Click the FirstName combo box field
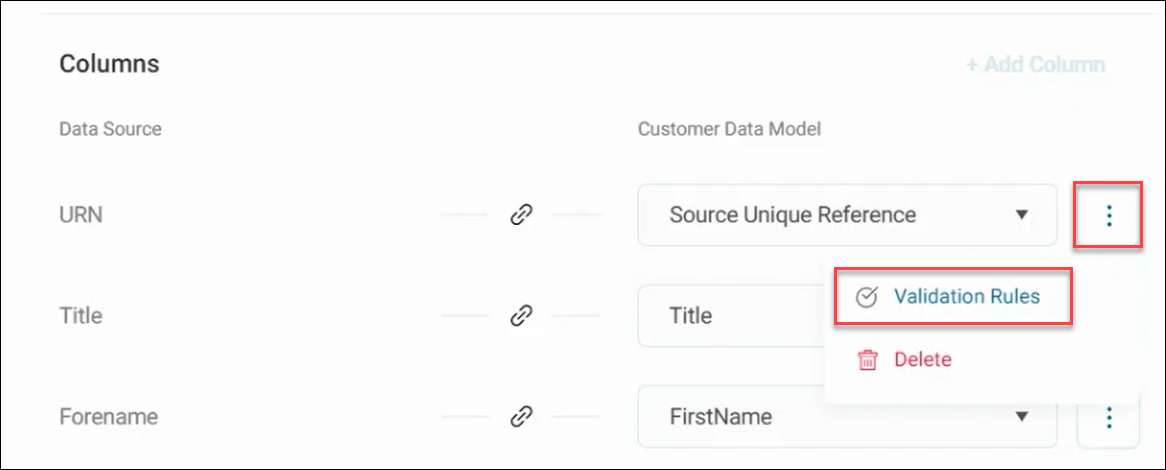1166x470 pixels. [x=847, y=416]
